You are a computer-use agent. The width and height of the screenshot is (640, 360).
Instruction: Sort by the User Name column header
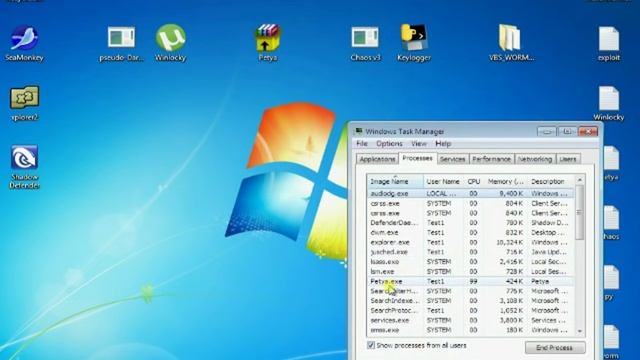[x=443, y=181]
